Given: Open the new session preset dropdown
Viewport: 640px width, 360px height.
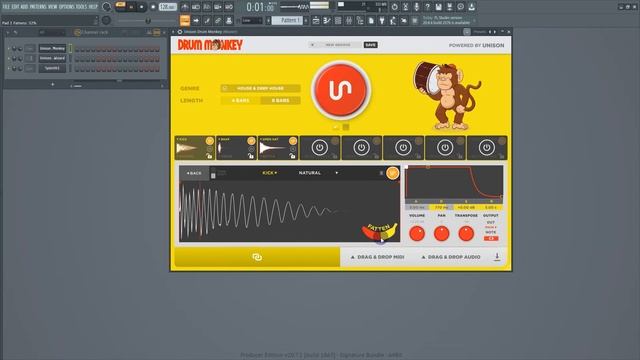Looking at the screenshot, I should click(x=335, y=45).
